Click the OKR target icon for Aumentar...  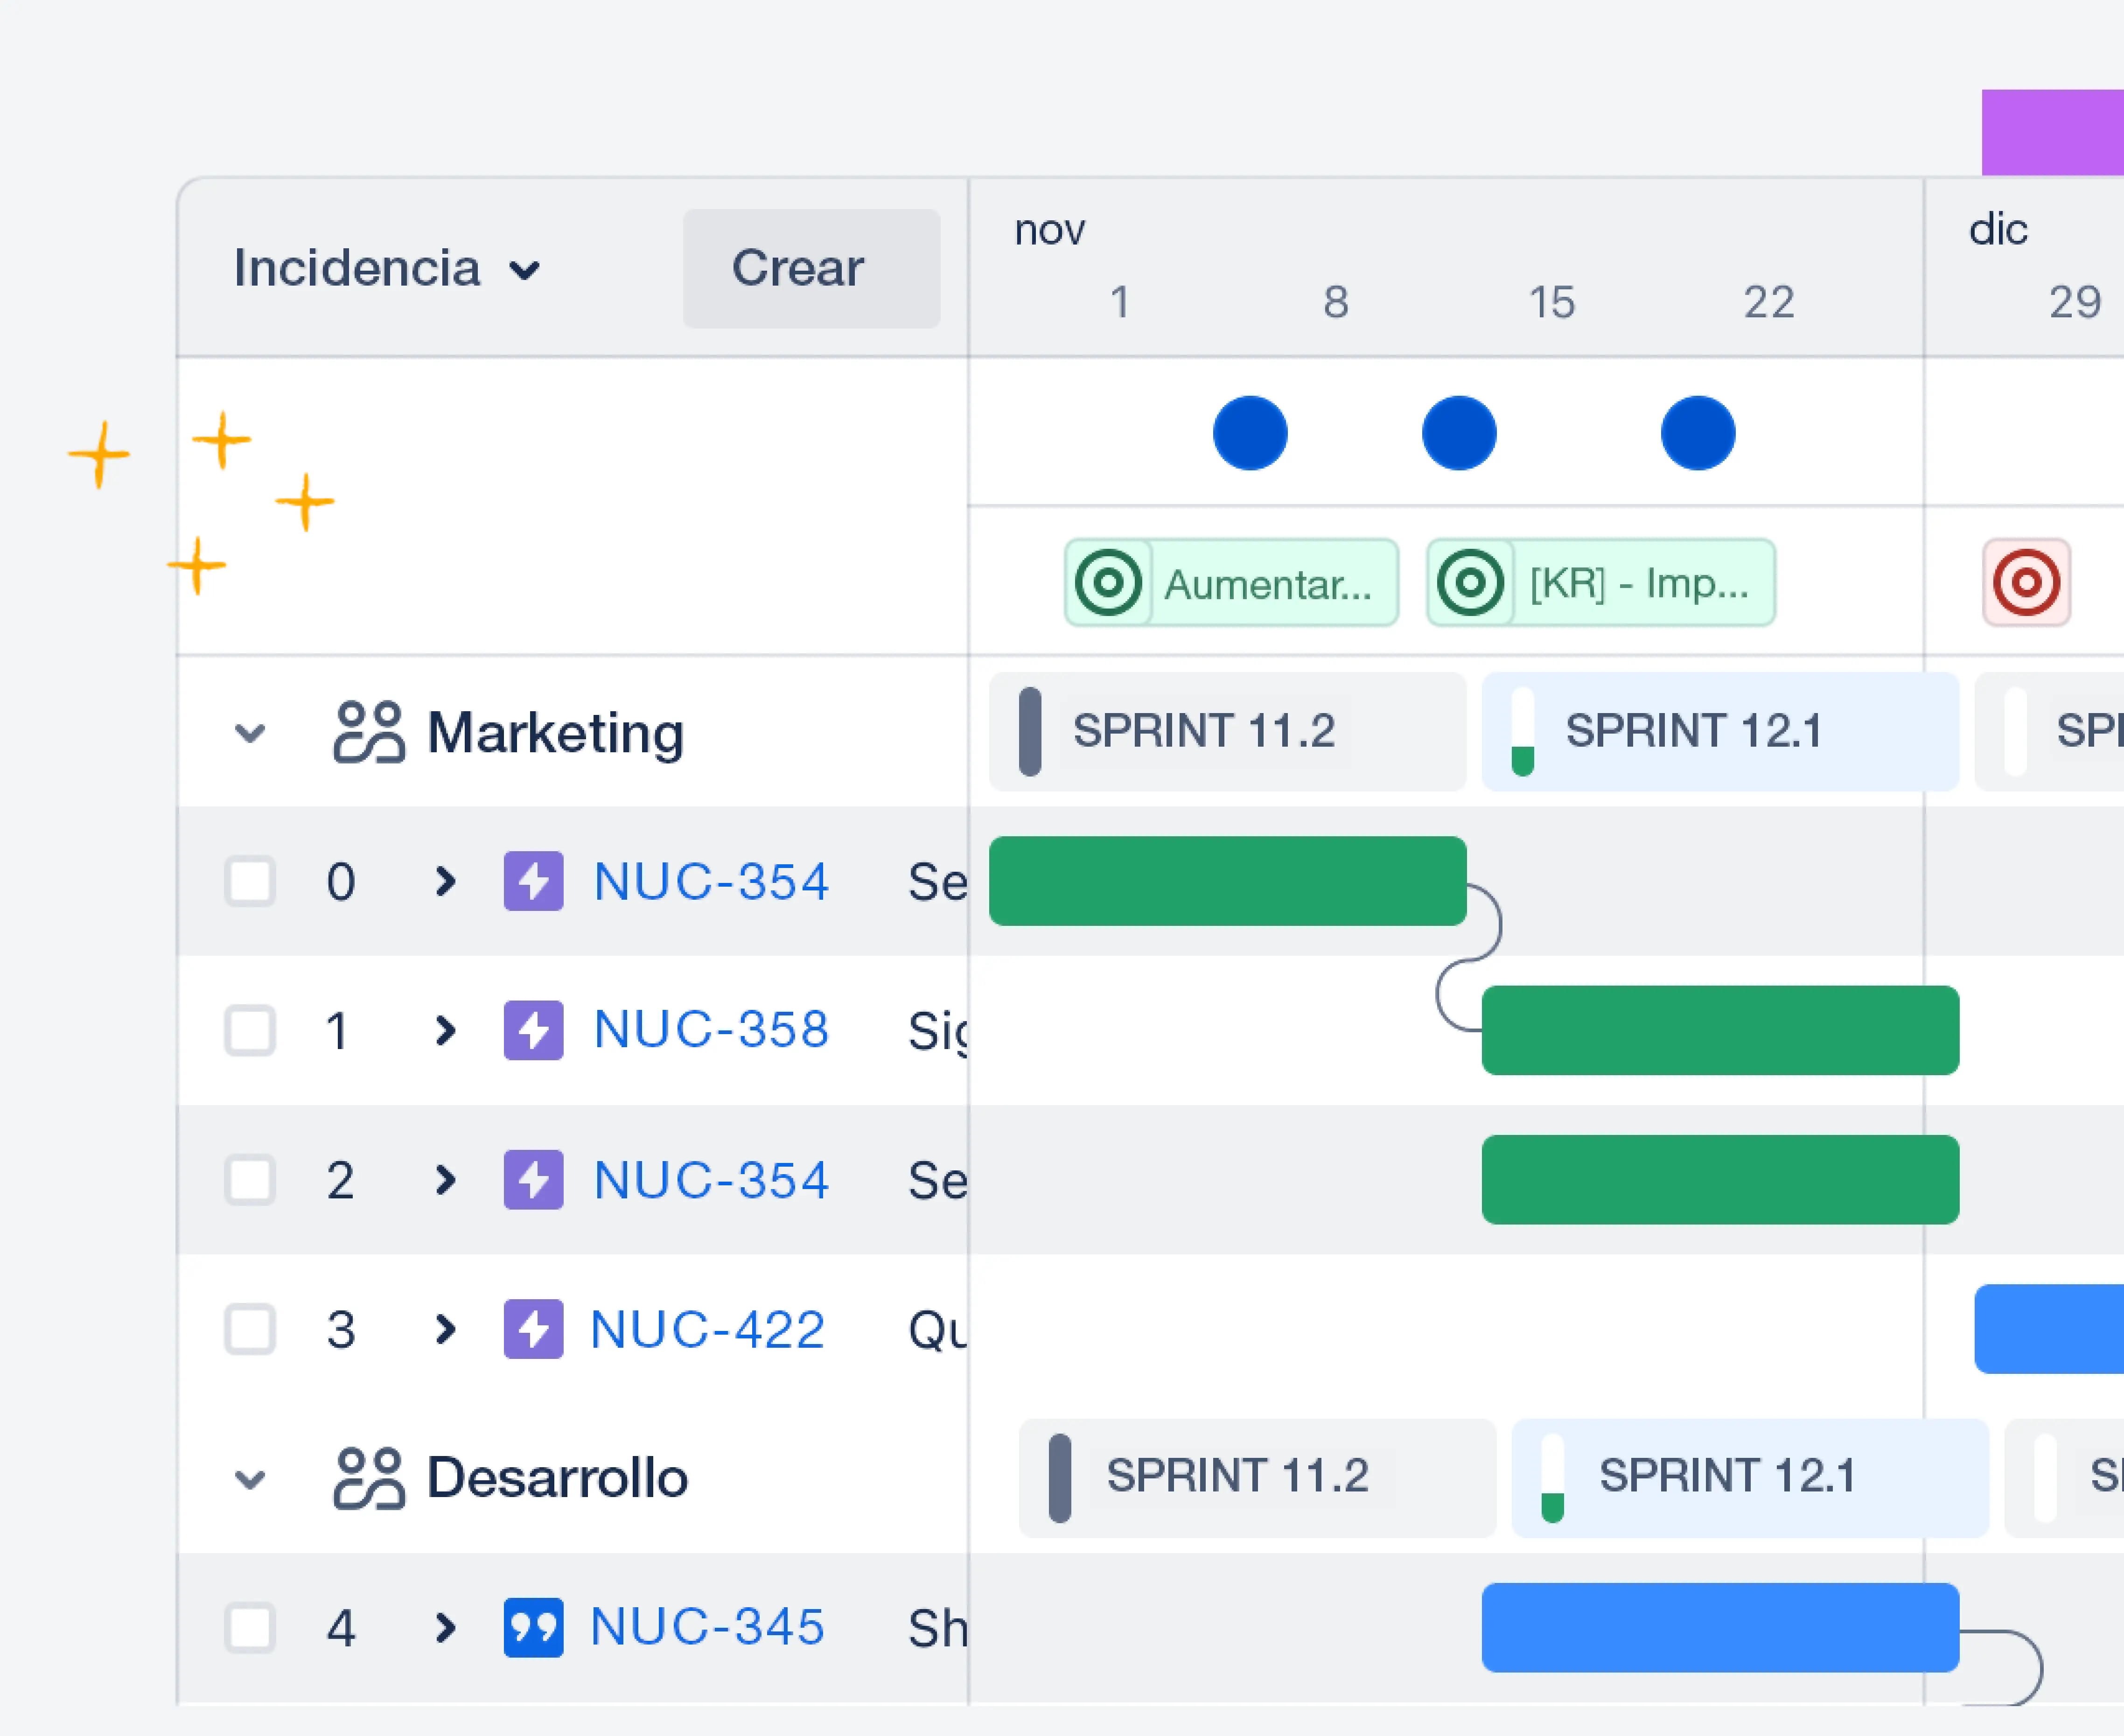tap(1108, 582)
